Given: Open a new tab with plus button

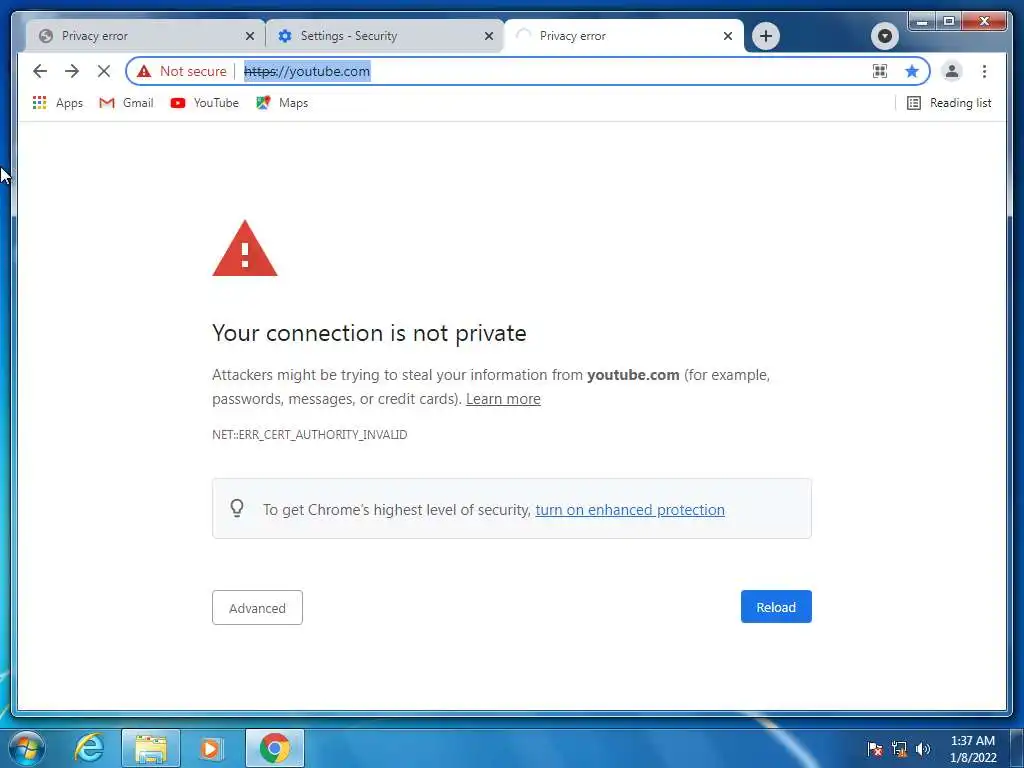Looking at the screenshot, I should pyautogui.click(x=765, y=36).
